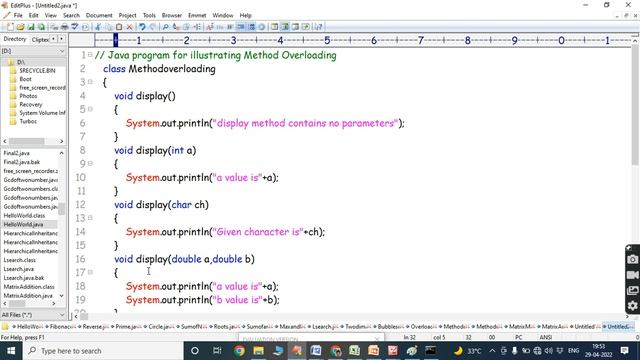The image size is (640, 360).
Task: Click the screen recorder camera snapshot icon
Action: click(x=632, y=259)
